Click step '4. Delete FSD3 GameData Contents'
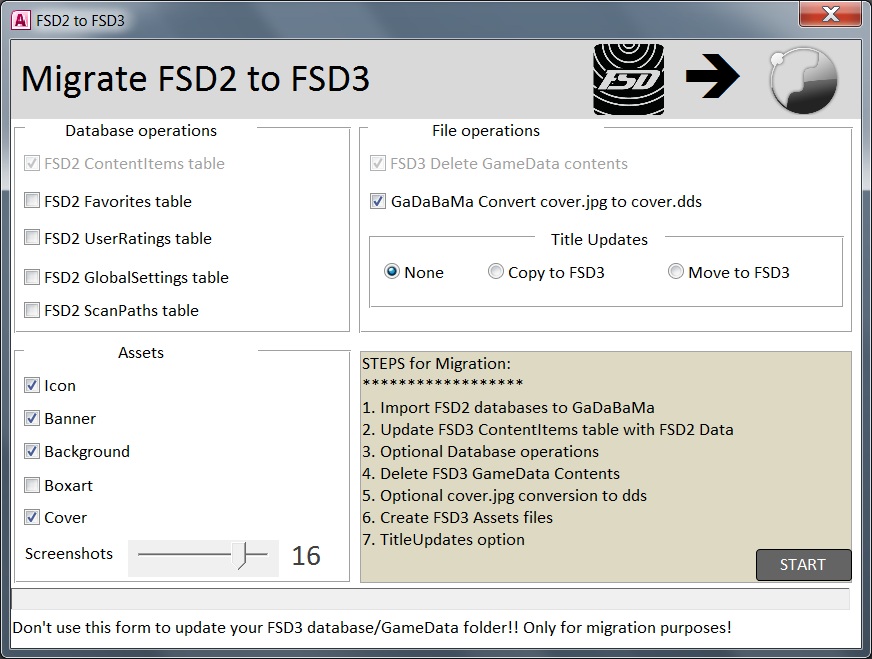This screenshot has height=659, width=872. pos(491,474)
